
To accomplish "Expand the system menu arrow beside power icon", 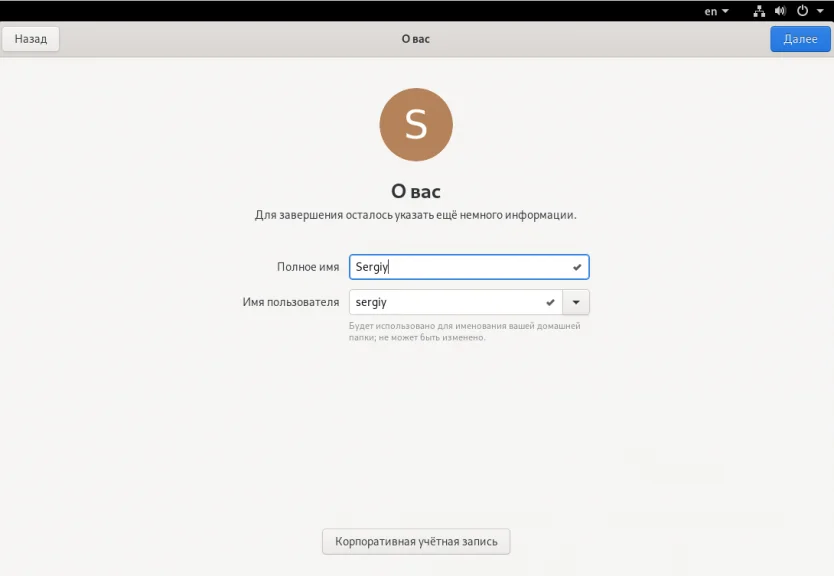I will pyautogui.click(x=820, y=11).
